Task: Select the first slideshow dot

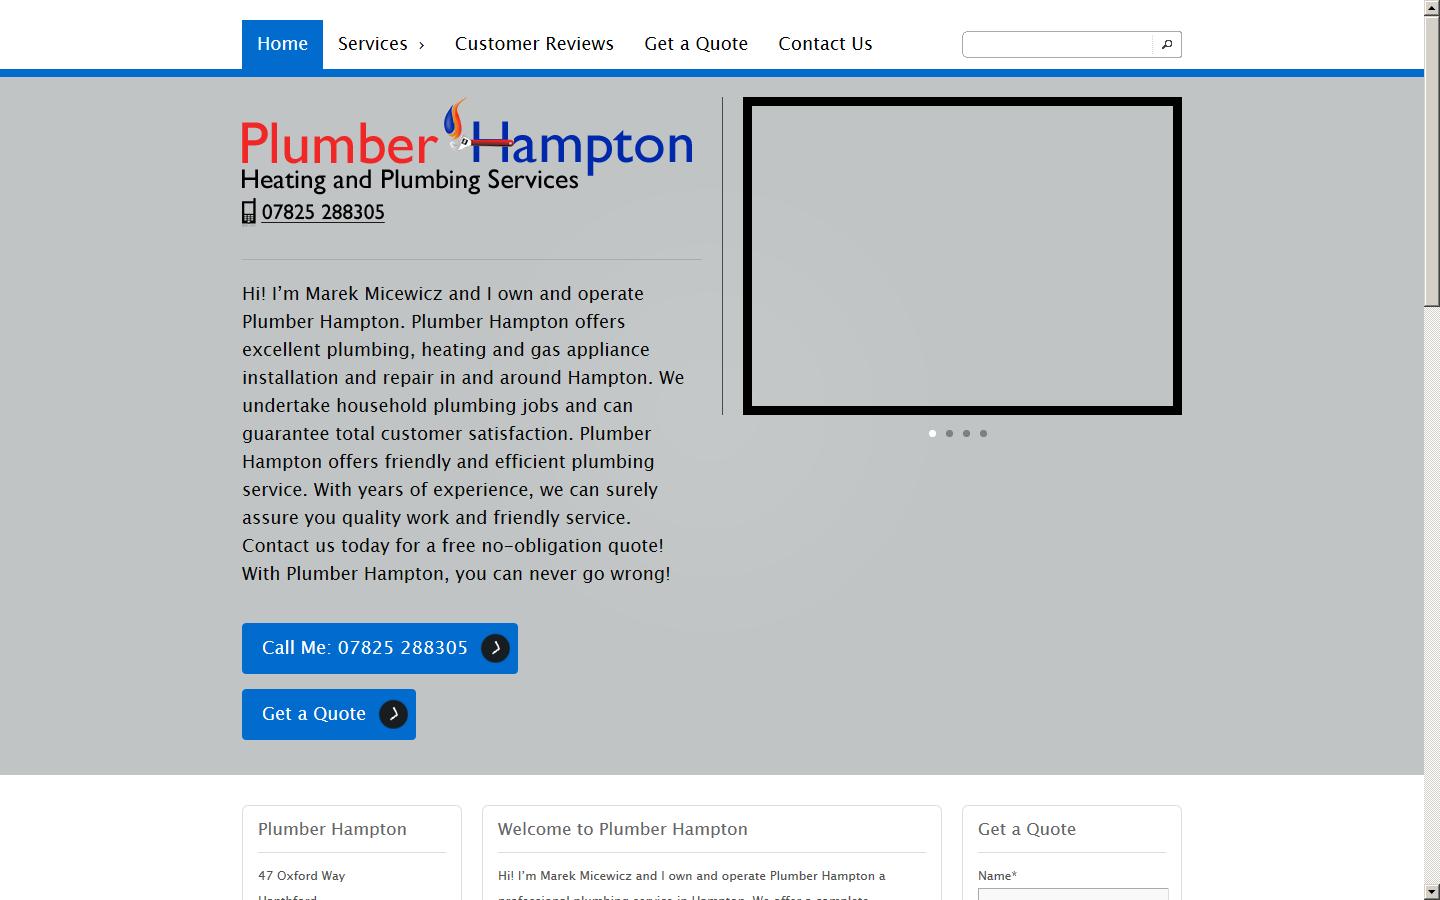Action: tap(933, 433)
